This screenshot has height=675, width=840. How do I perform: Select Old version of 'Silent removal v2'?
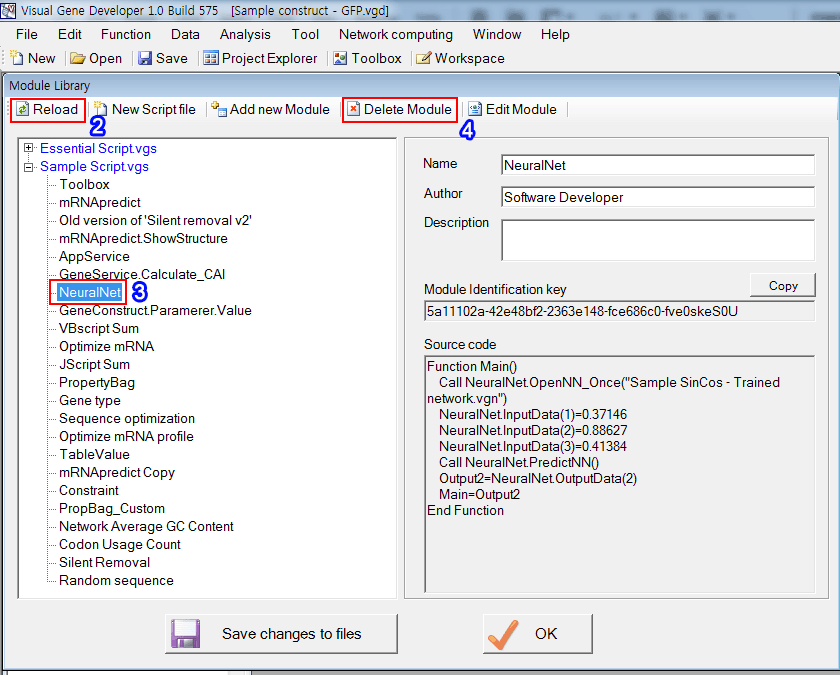click(x=155, y=220)
